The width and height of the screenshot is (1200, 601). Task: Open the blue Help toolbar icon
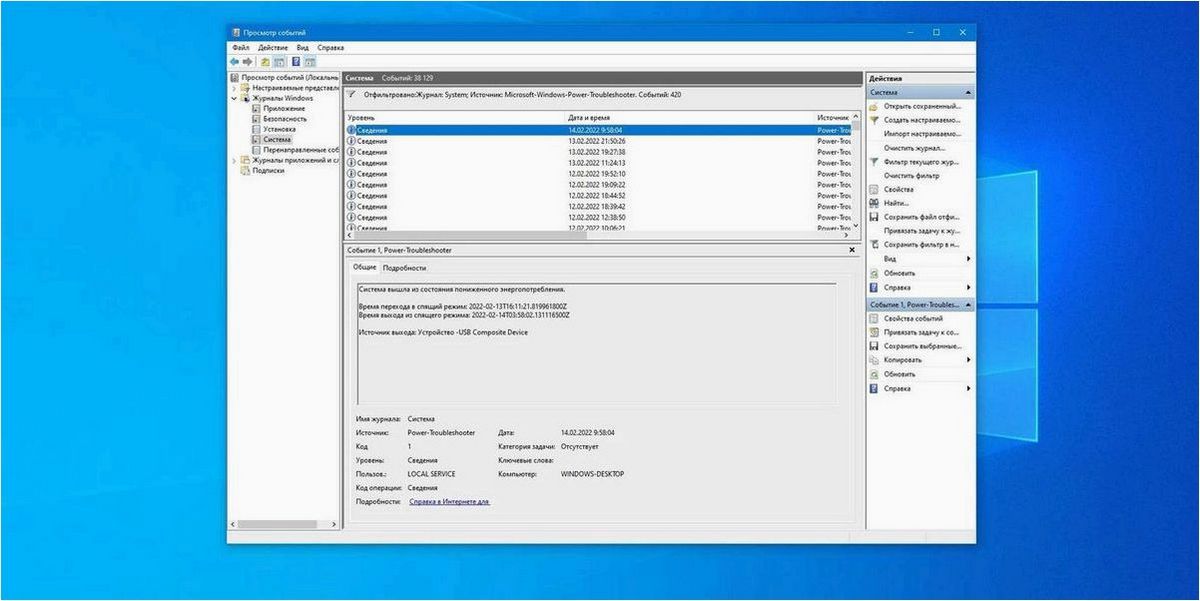pyautogui.click(x=297, y=61)
